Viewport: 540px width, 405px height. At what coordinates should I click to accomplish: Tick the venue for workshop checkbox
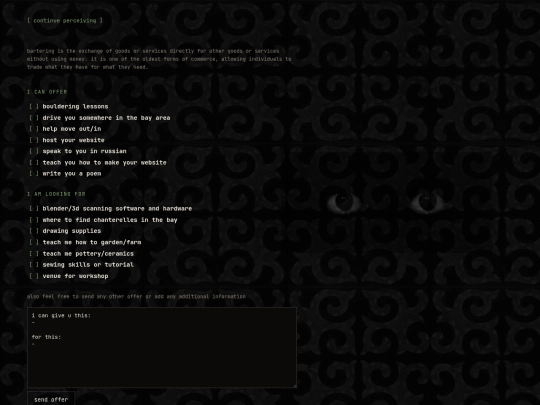coord(34,276)
